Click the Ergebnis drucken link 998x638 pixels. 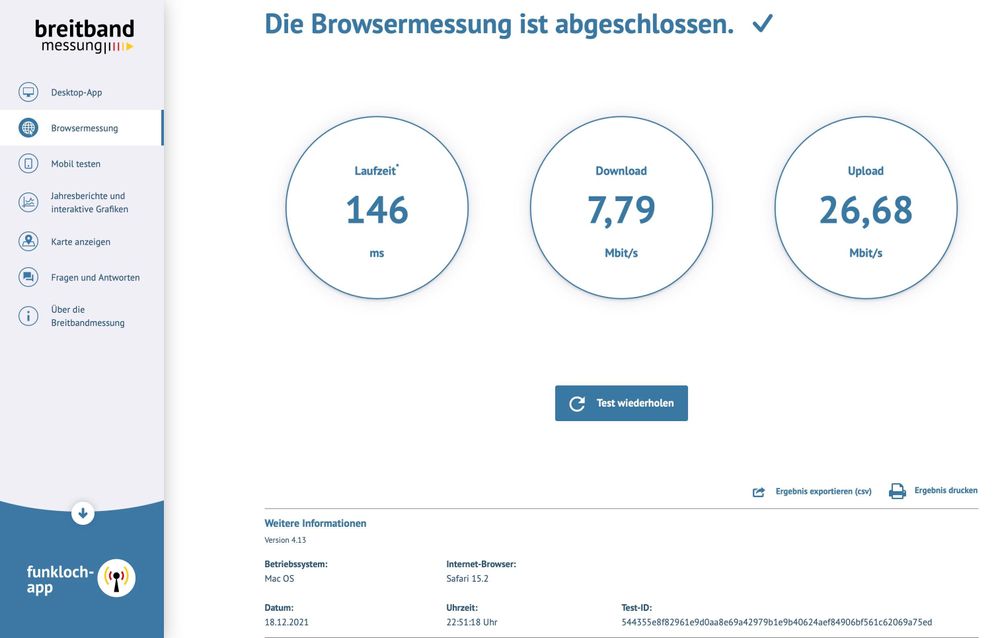pos(944,489)
